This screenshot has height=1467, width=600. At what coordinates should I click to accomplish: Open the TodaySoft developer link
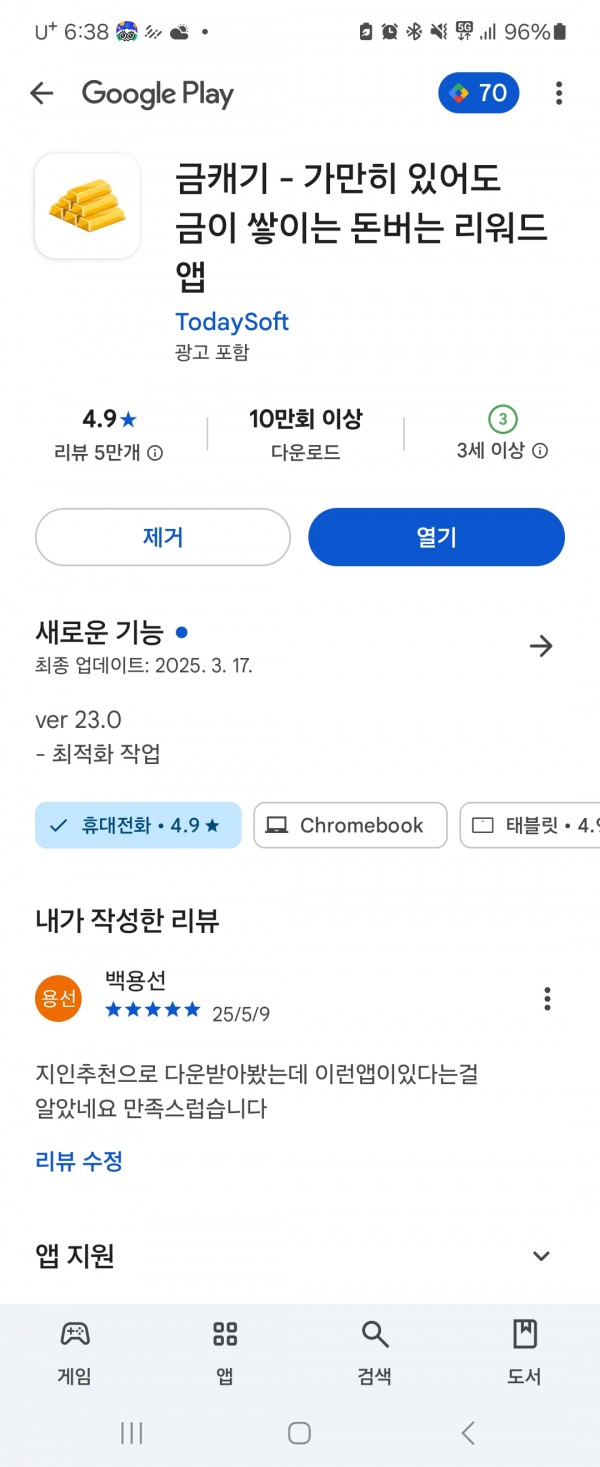pyautogui.click(x=232, y=322)
